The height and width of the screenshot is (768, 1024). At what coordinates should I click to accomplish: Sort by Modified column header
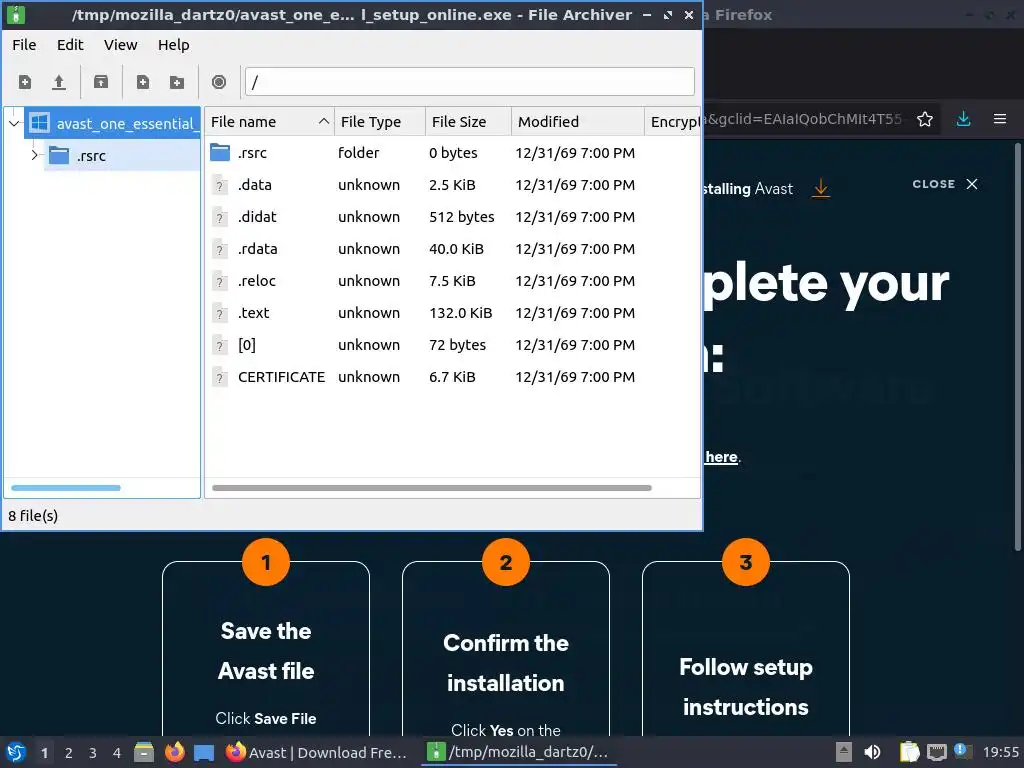point(578,122)
